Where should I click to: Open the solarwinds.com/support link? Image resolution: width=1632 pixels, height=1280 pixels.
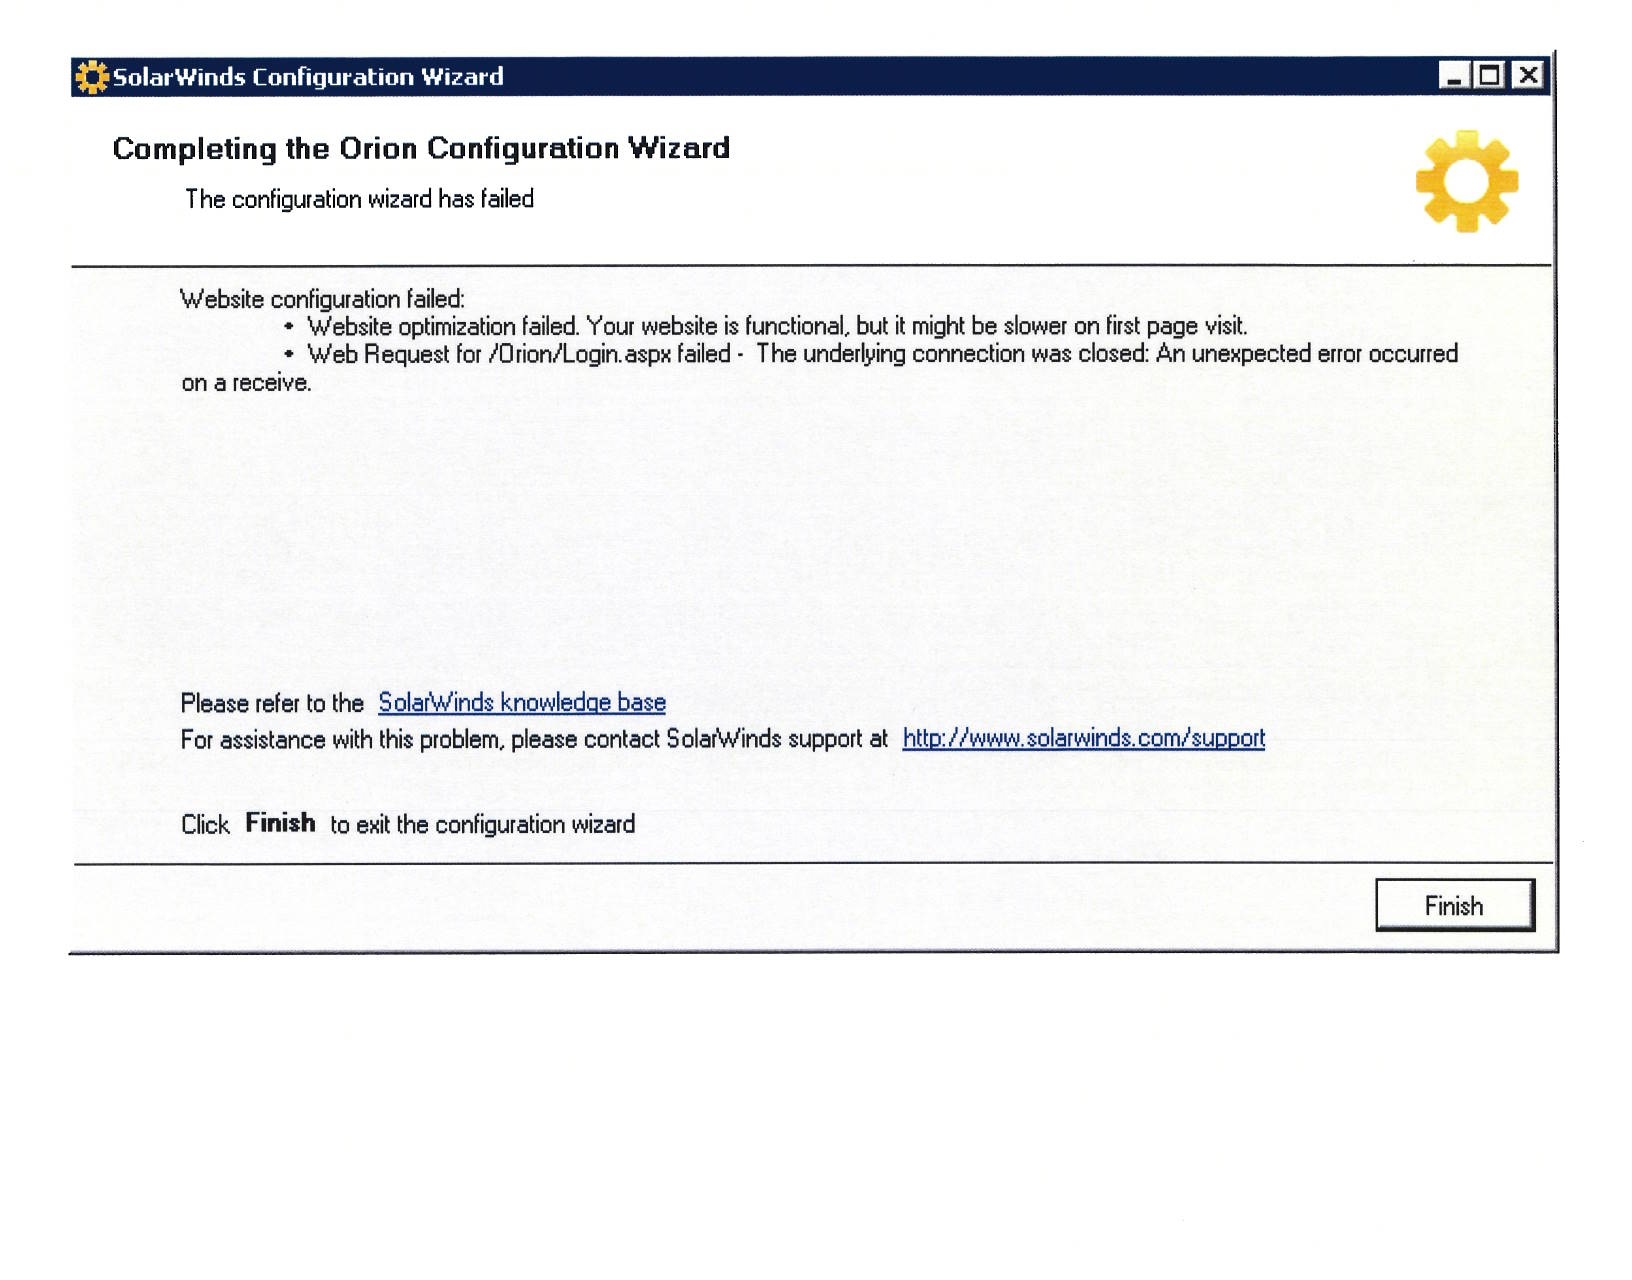1084,739
